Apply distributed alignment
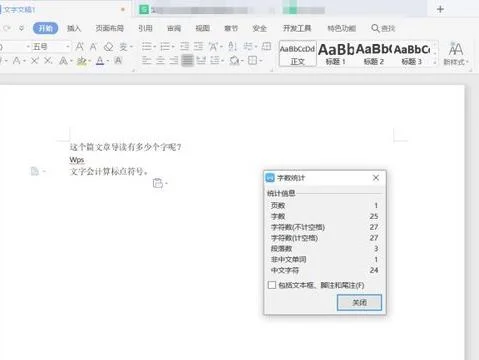 click(x=201, y=60)
